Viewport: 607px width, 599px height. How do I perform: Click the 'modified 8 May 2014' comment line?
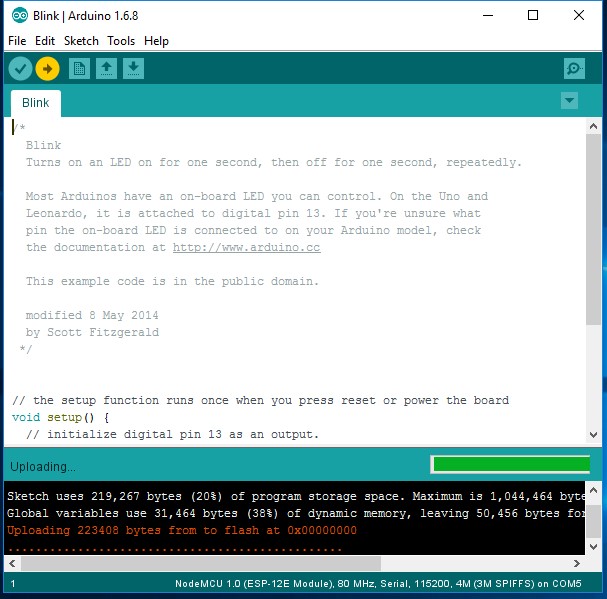coord(92,315)
